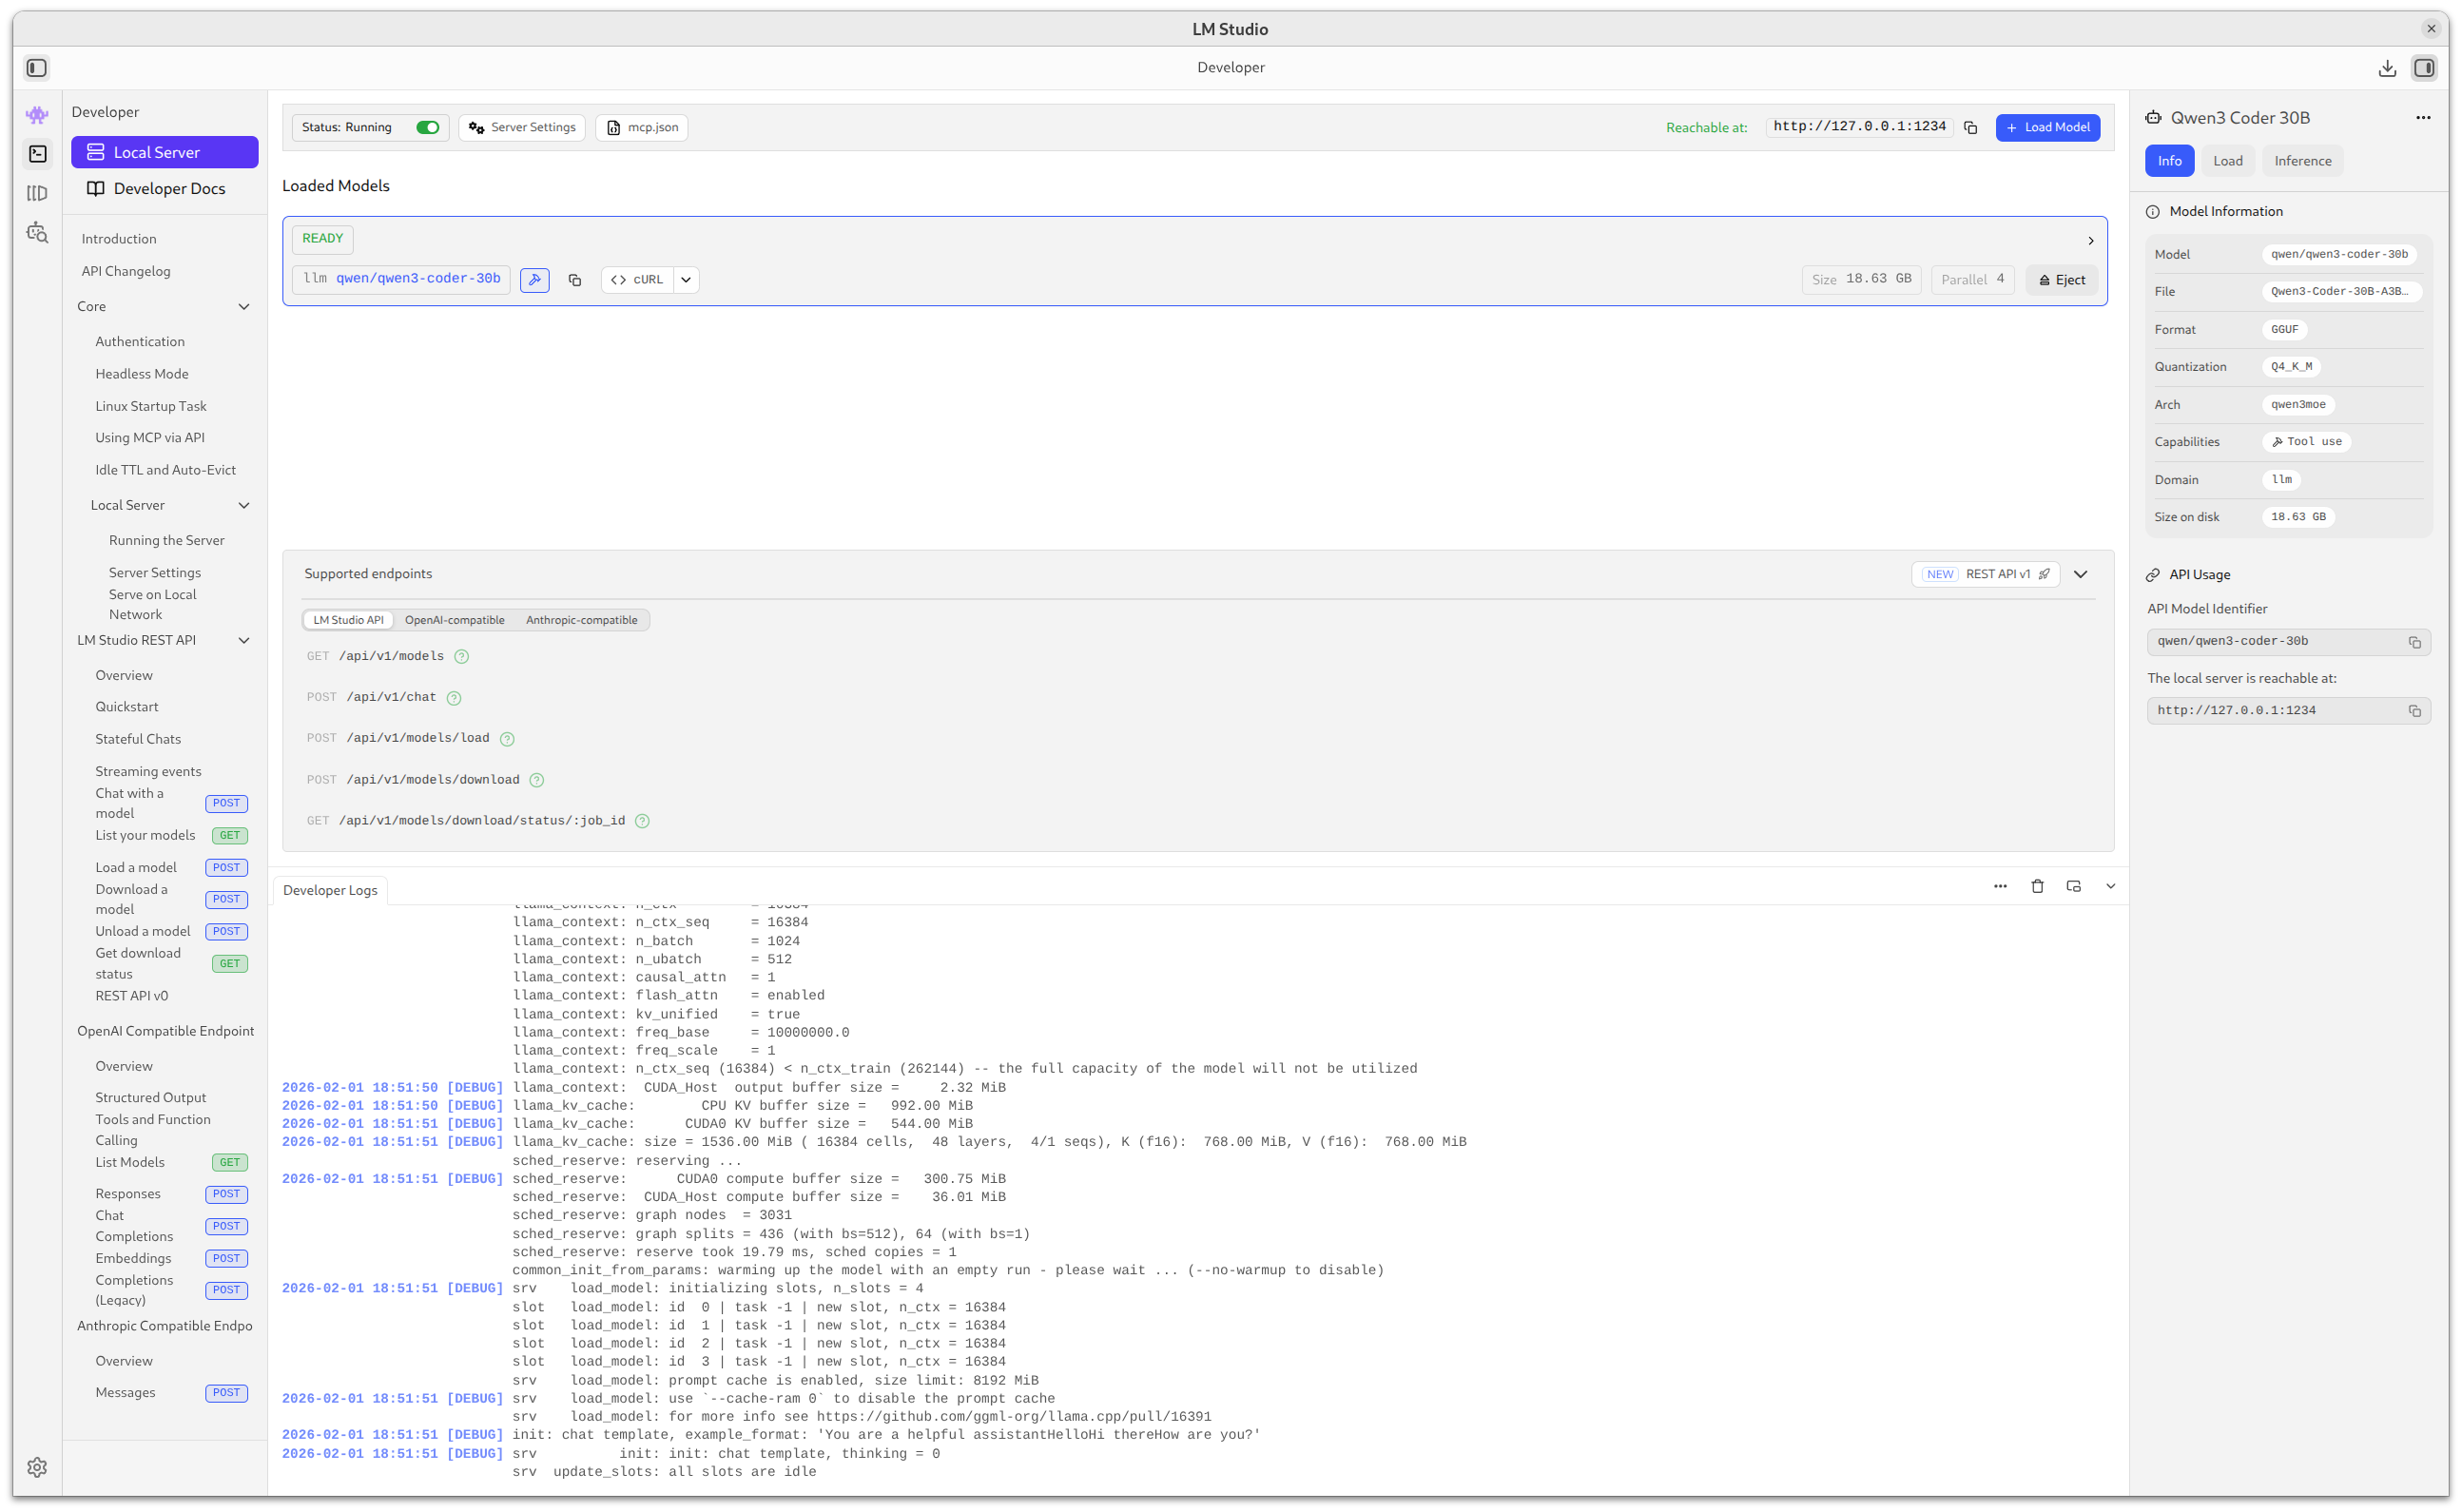Screen dimensions: 2462x1512
Task: Toggle the server Status Running switch
Action: (427, 128)
